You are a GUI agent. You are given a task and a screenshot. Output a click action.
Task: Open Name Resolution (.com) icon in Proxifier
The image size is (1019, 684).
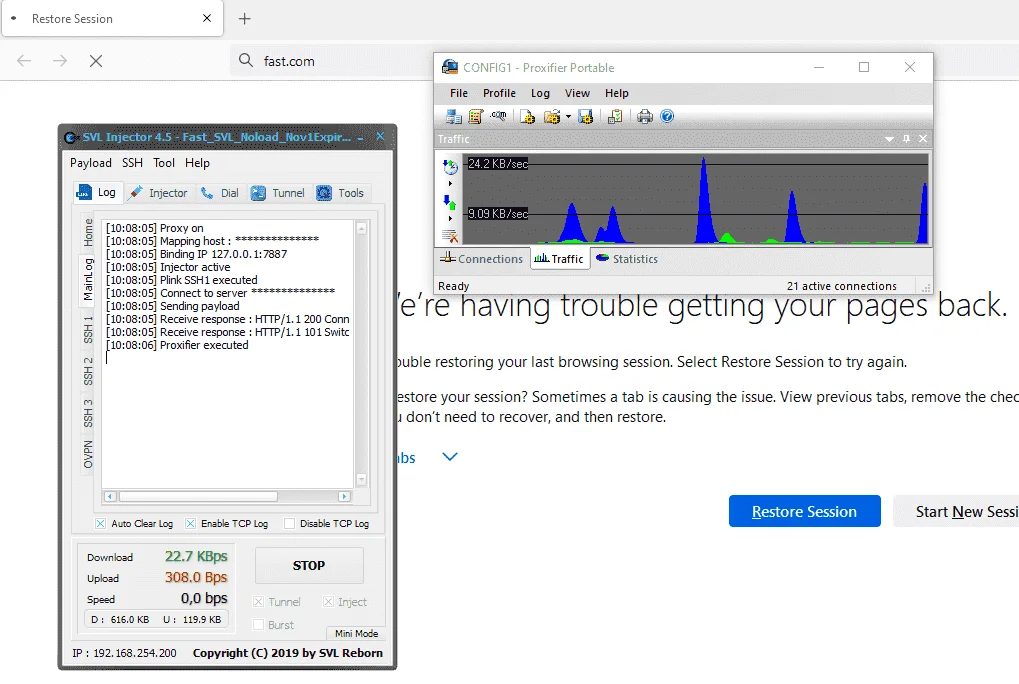coord(498,116)
